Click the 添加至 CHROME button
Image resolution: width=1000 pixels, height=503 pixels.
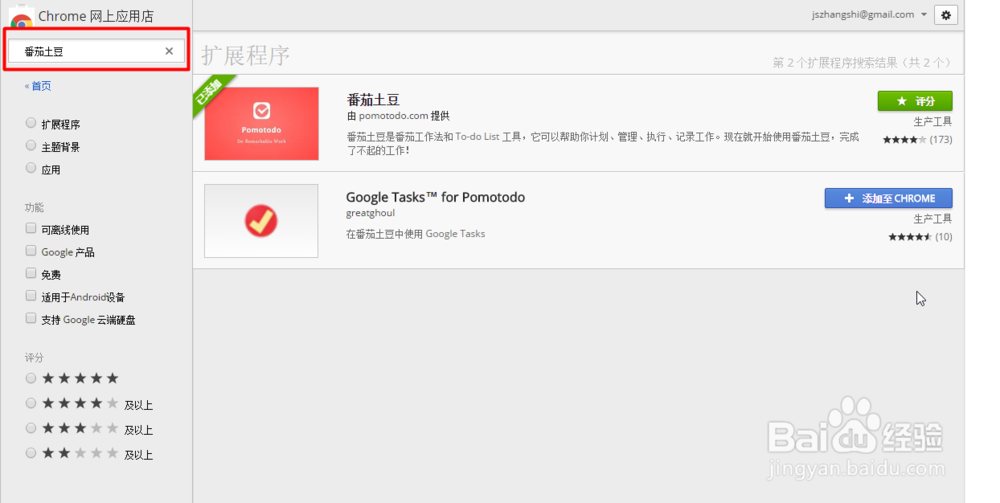tap(888, 198)
